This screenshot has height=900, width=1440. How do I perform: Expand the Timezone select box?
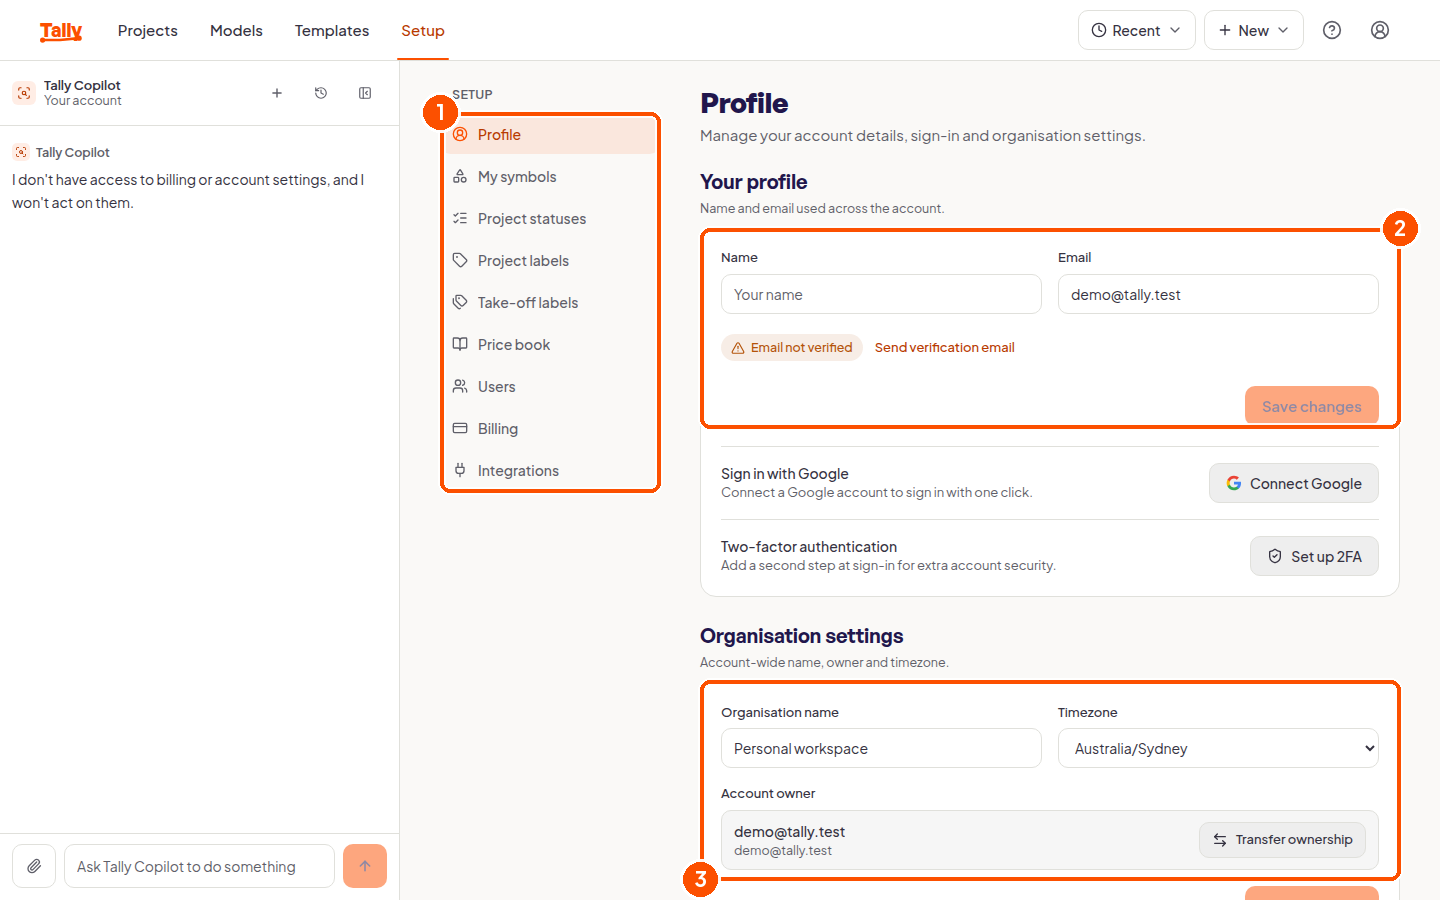[1218, 748]
